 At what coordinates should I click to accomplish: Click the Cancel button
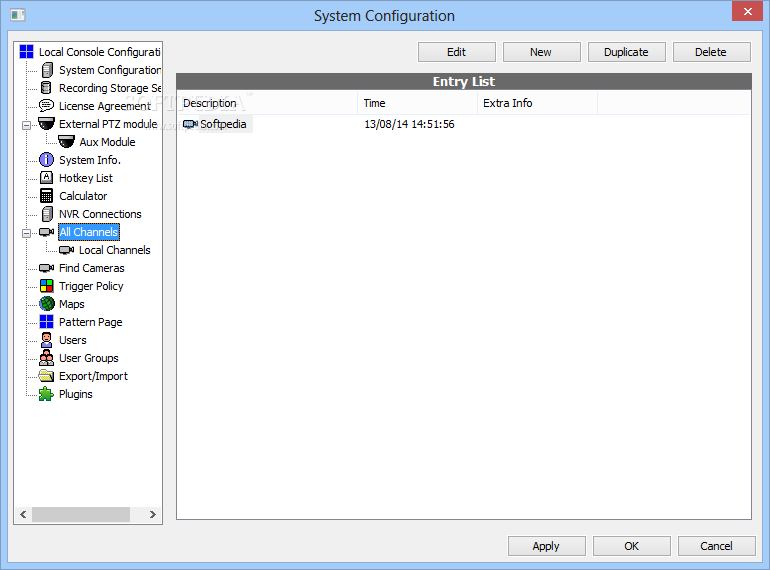pos(716,546)
